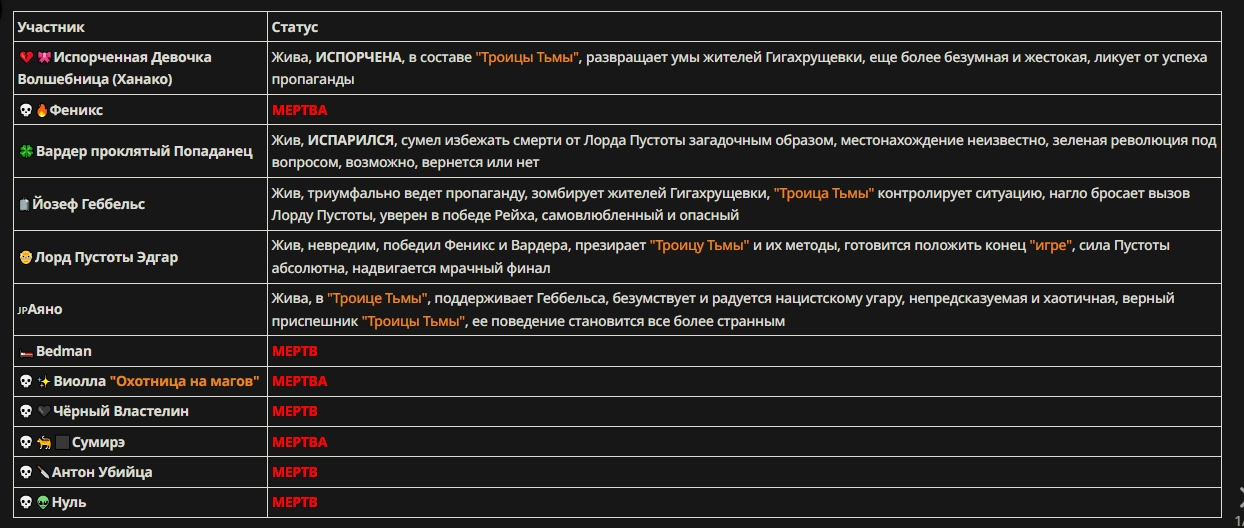
Task: Click the red МЕРТВА status for Сумирэ
Action: pyautogui.click(x=300, y=442)
